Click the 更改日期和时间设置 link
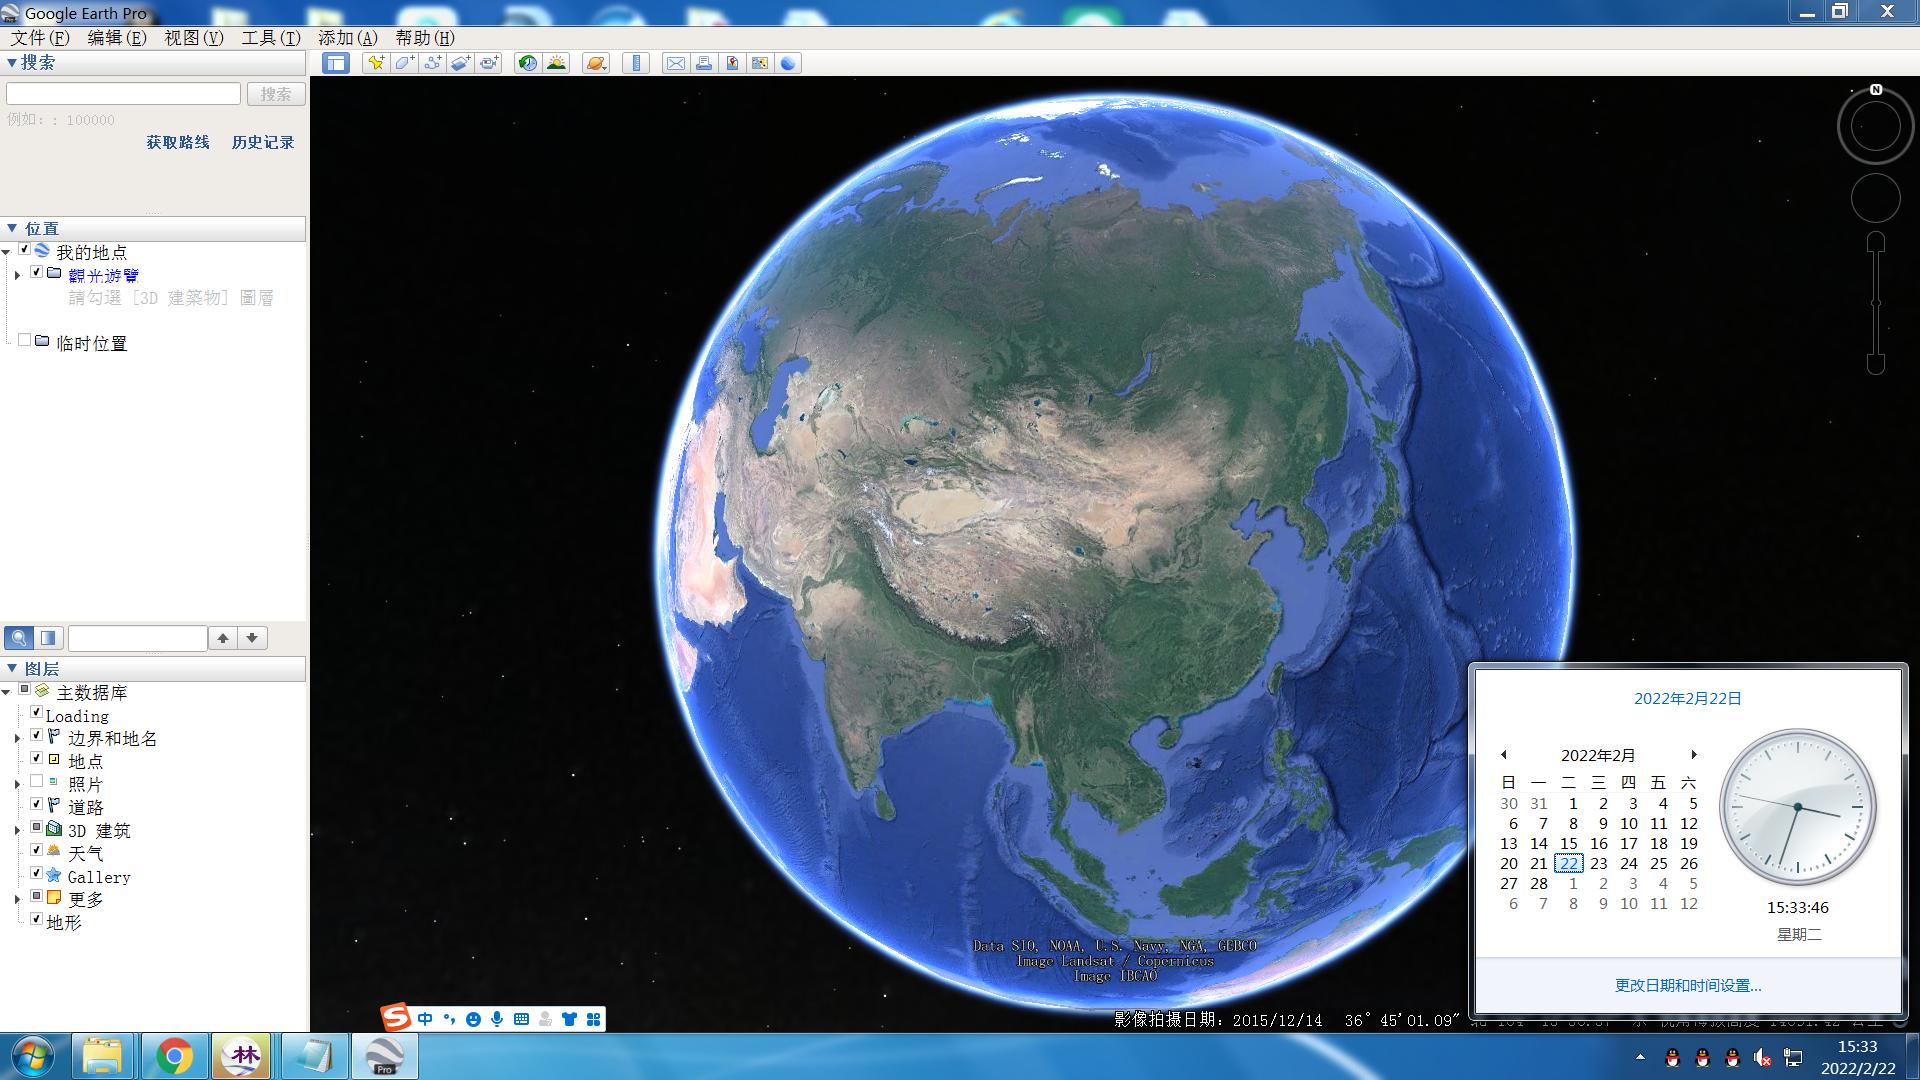Viewport: 1920px width, 1080px height. coord(1686,986)
